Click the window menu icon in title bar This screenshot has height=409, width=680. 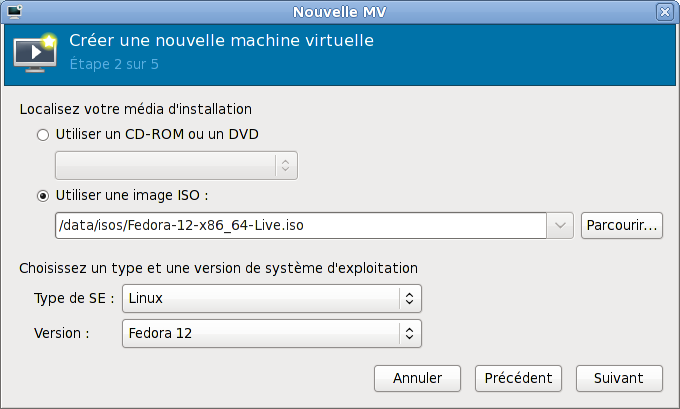click(x=13, y=12)
